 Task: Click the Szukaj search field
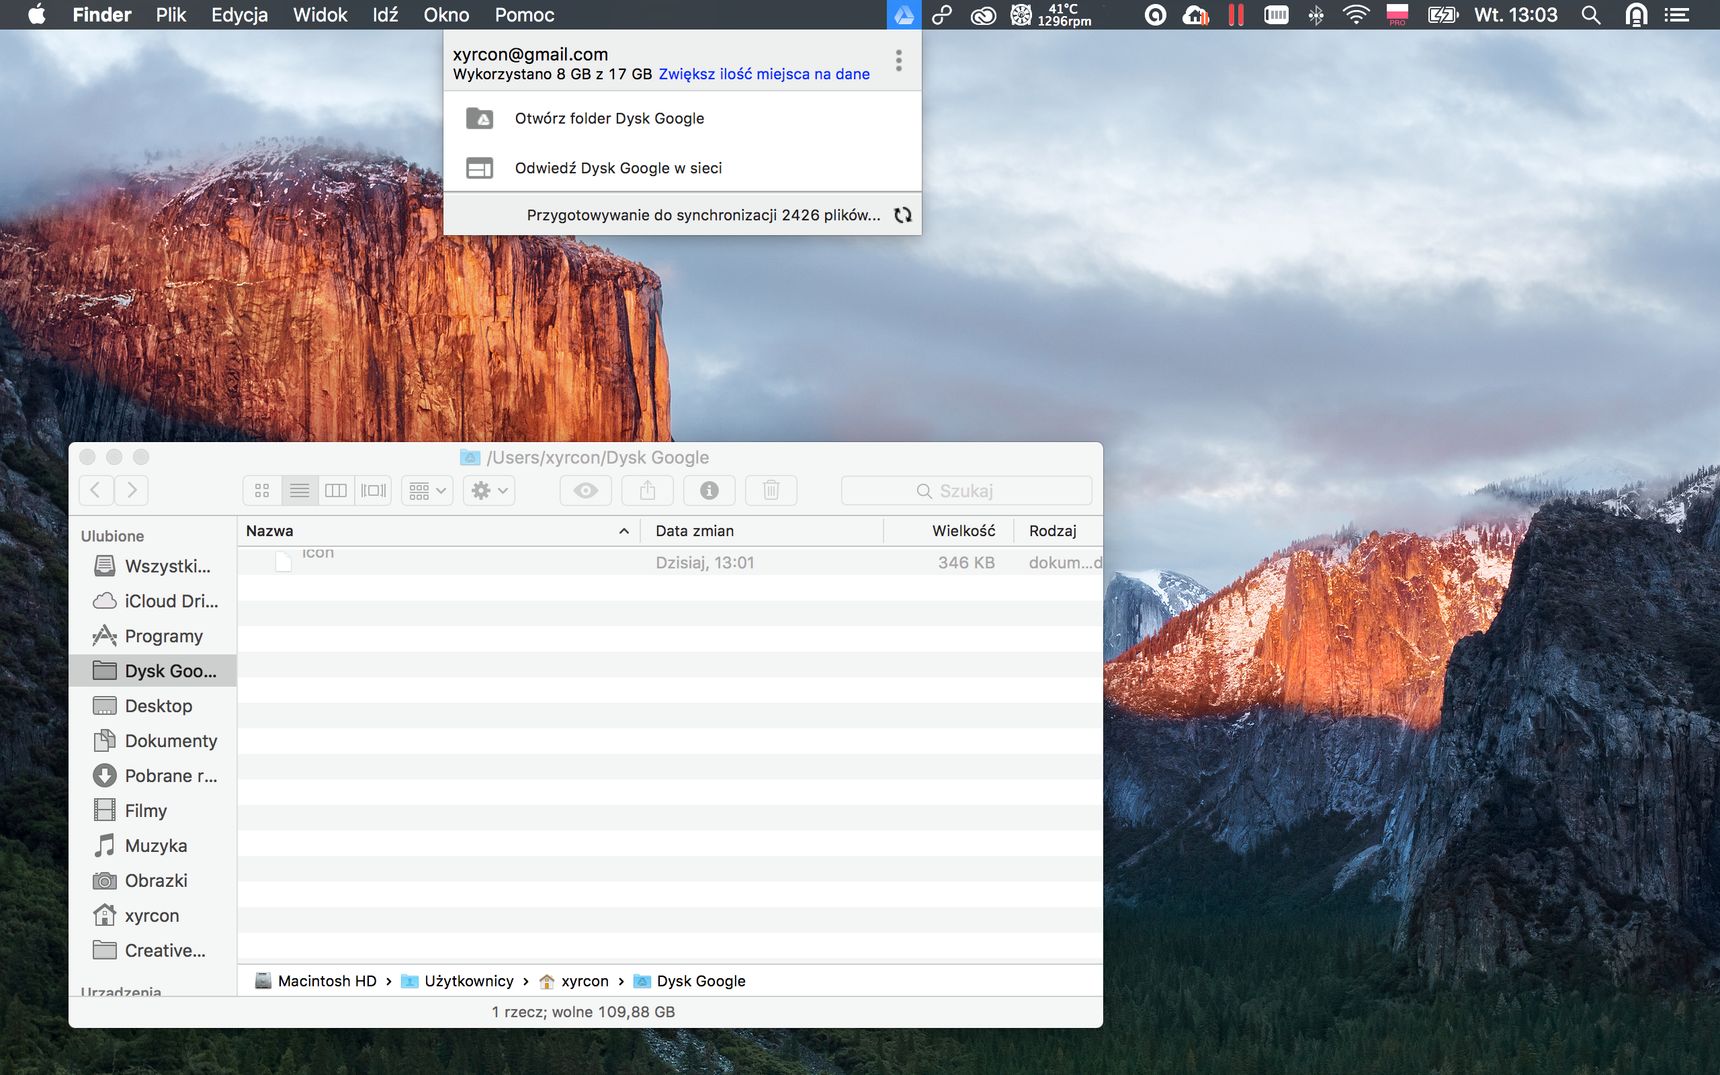click(966, 490)
